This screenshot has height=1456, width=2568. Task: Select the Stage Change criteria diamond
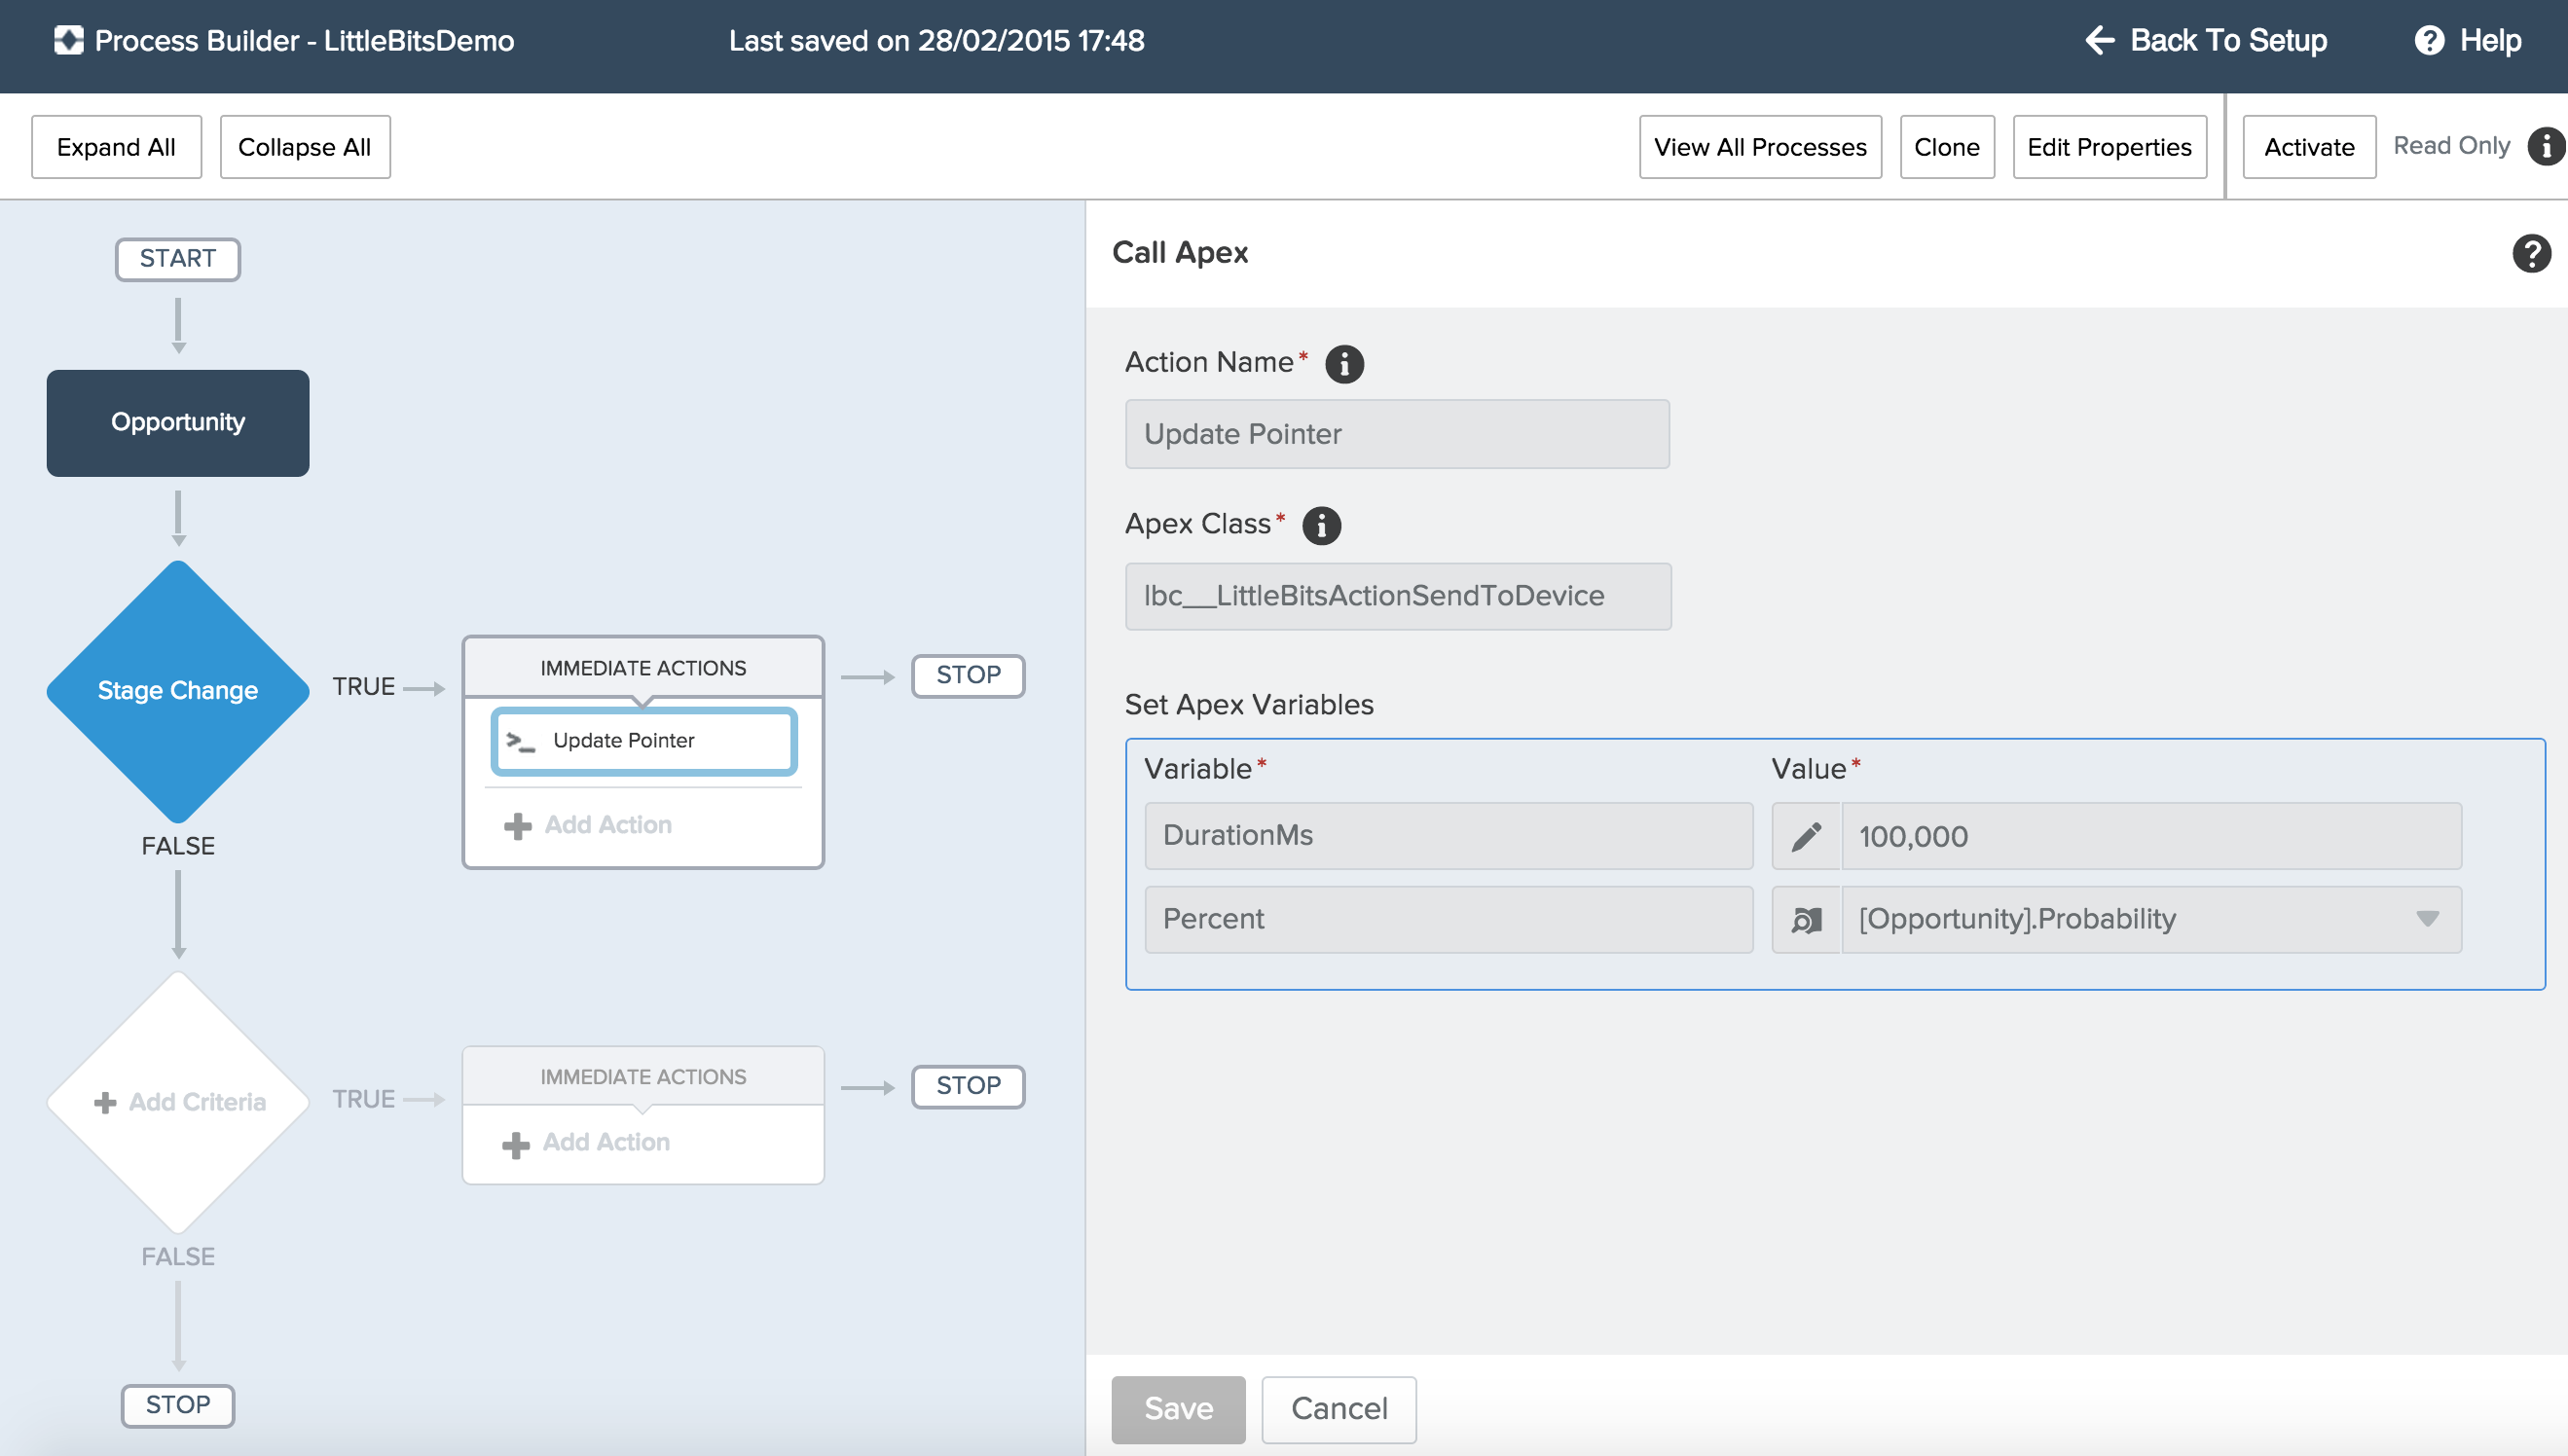pyautogui.click(x=178, y=691)
